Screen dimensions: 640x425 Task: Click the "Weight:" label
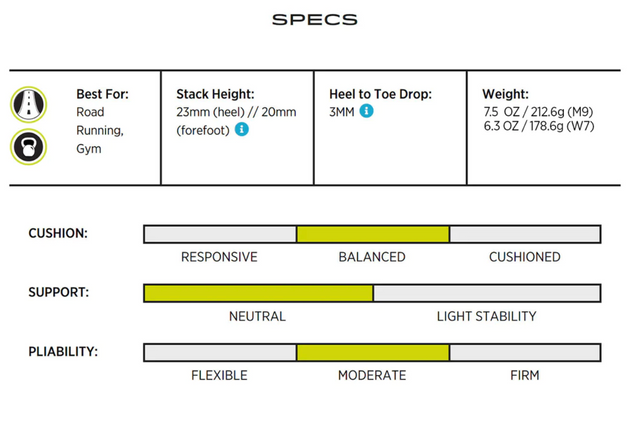point(508,94)
